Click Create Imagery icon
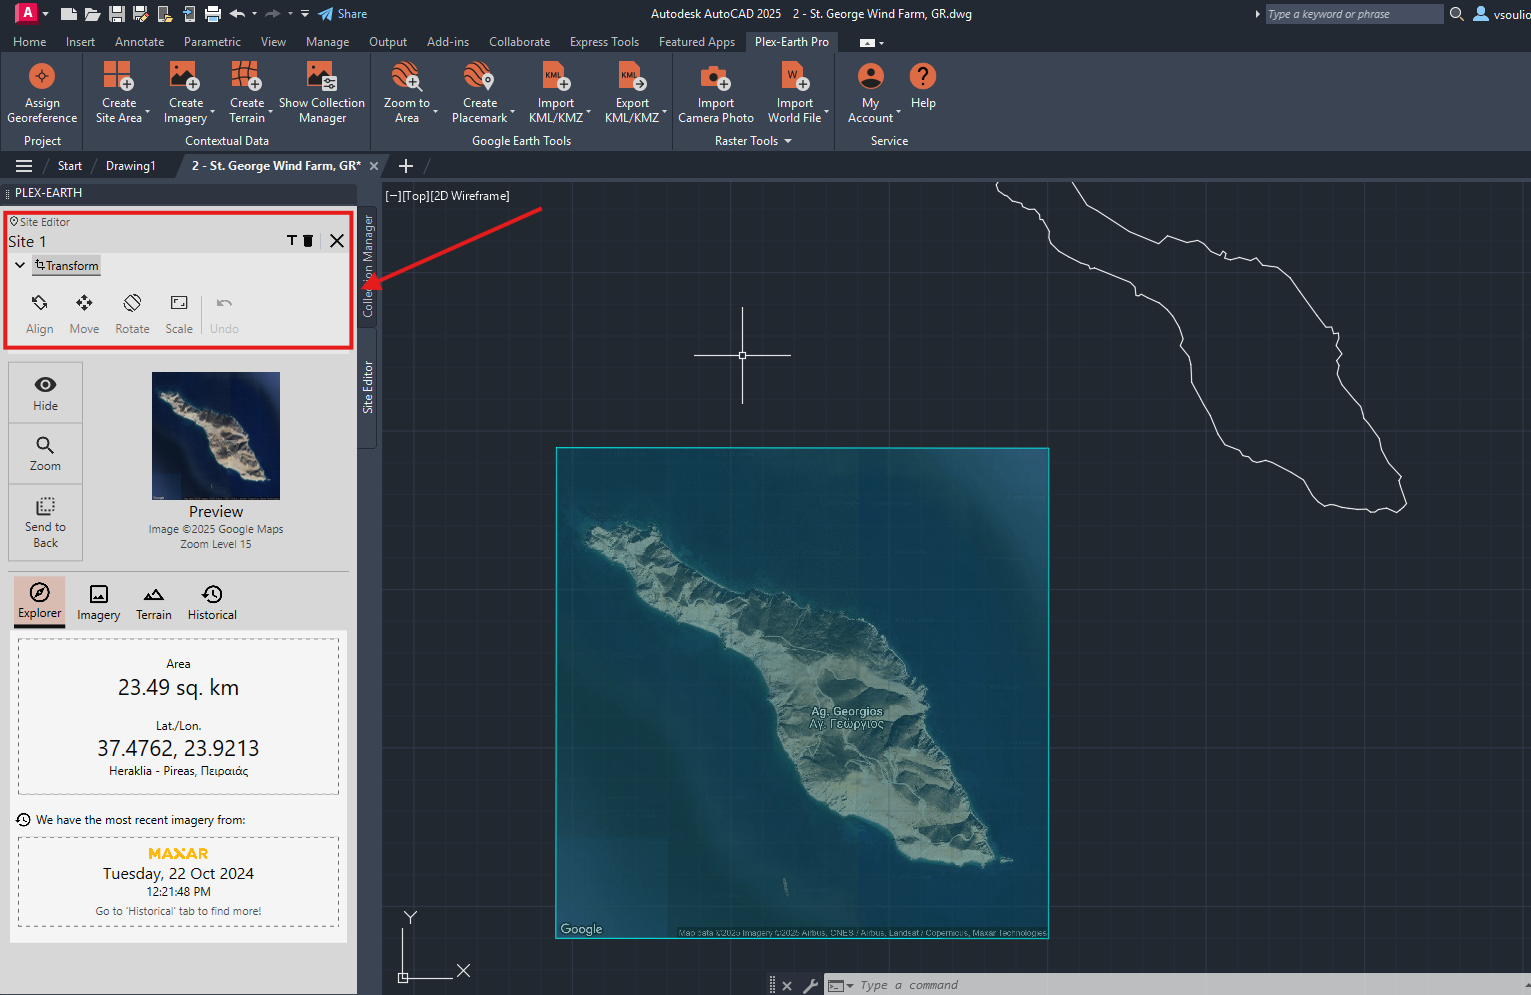 tap(184, 77)
